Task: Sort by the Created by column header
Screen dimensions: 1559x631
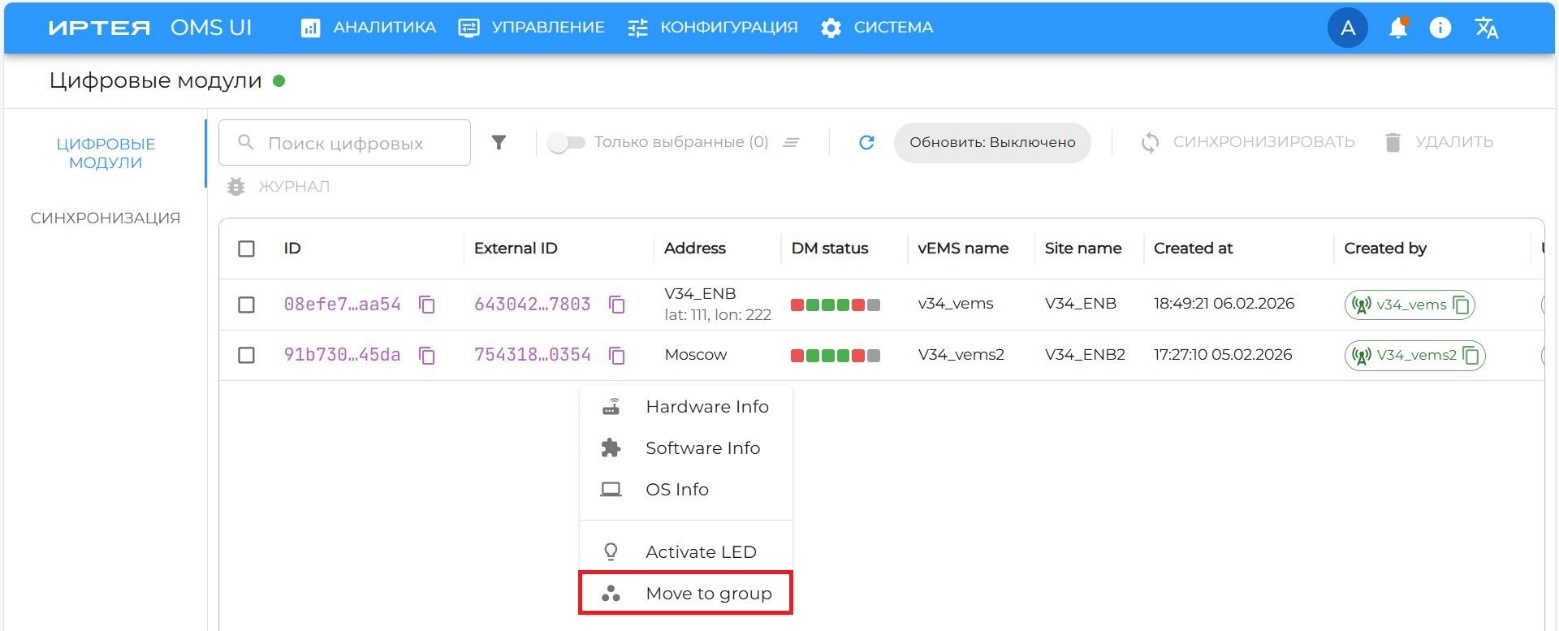Action: point(1385,249)
